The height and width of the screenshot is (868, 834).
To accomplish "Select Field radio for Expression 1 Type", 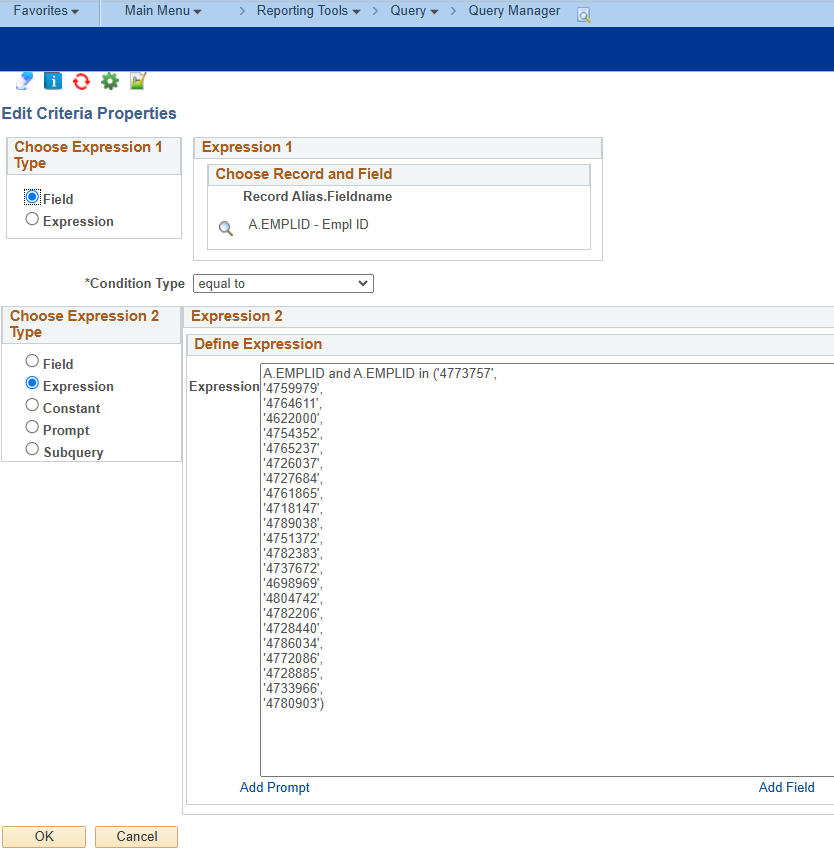I will pyautogui.click(x=32, y=198).
